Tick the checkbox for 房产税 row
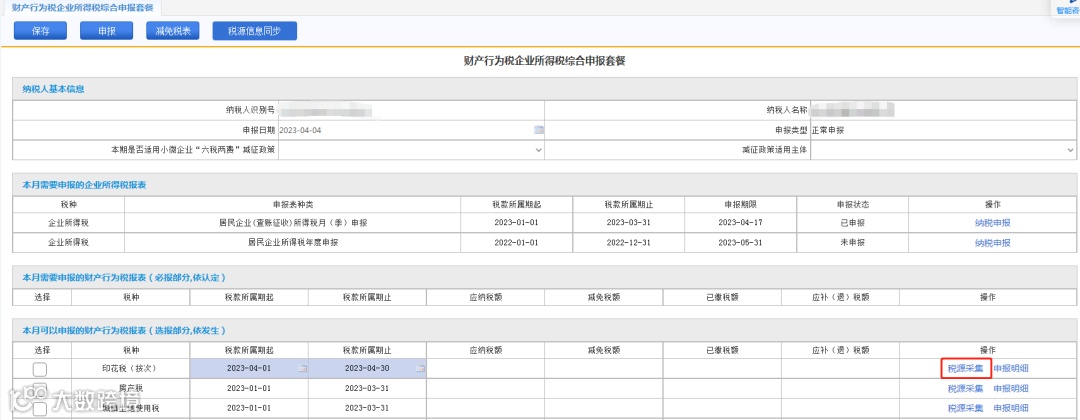Viewport: 1080px width, 420px height. tap(40, 390)
